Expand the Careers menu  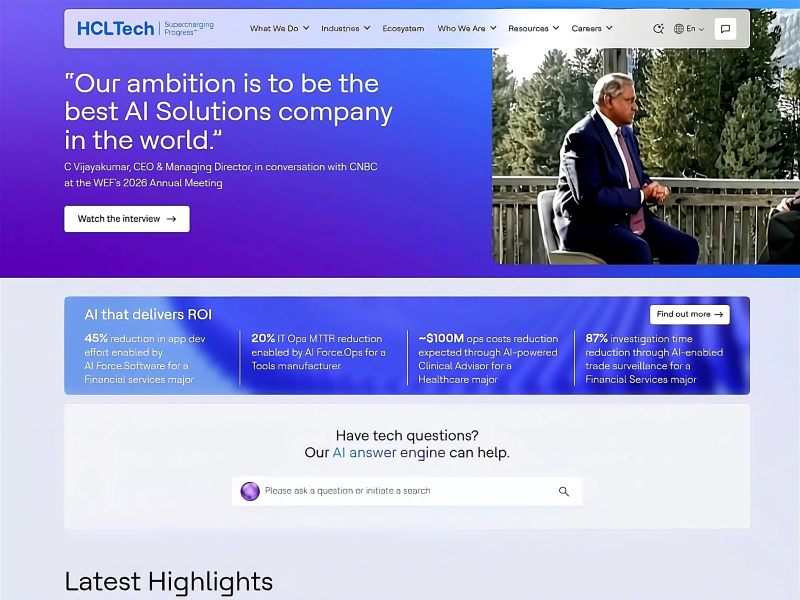[592, 29]
